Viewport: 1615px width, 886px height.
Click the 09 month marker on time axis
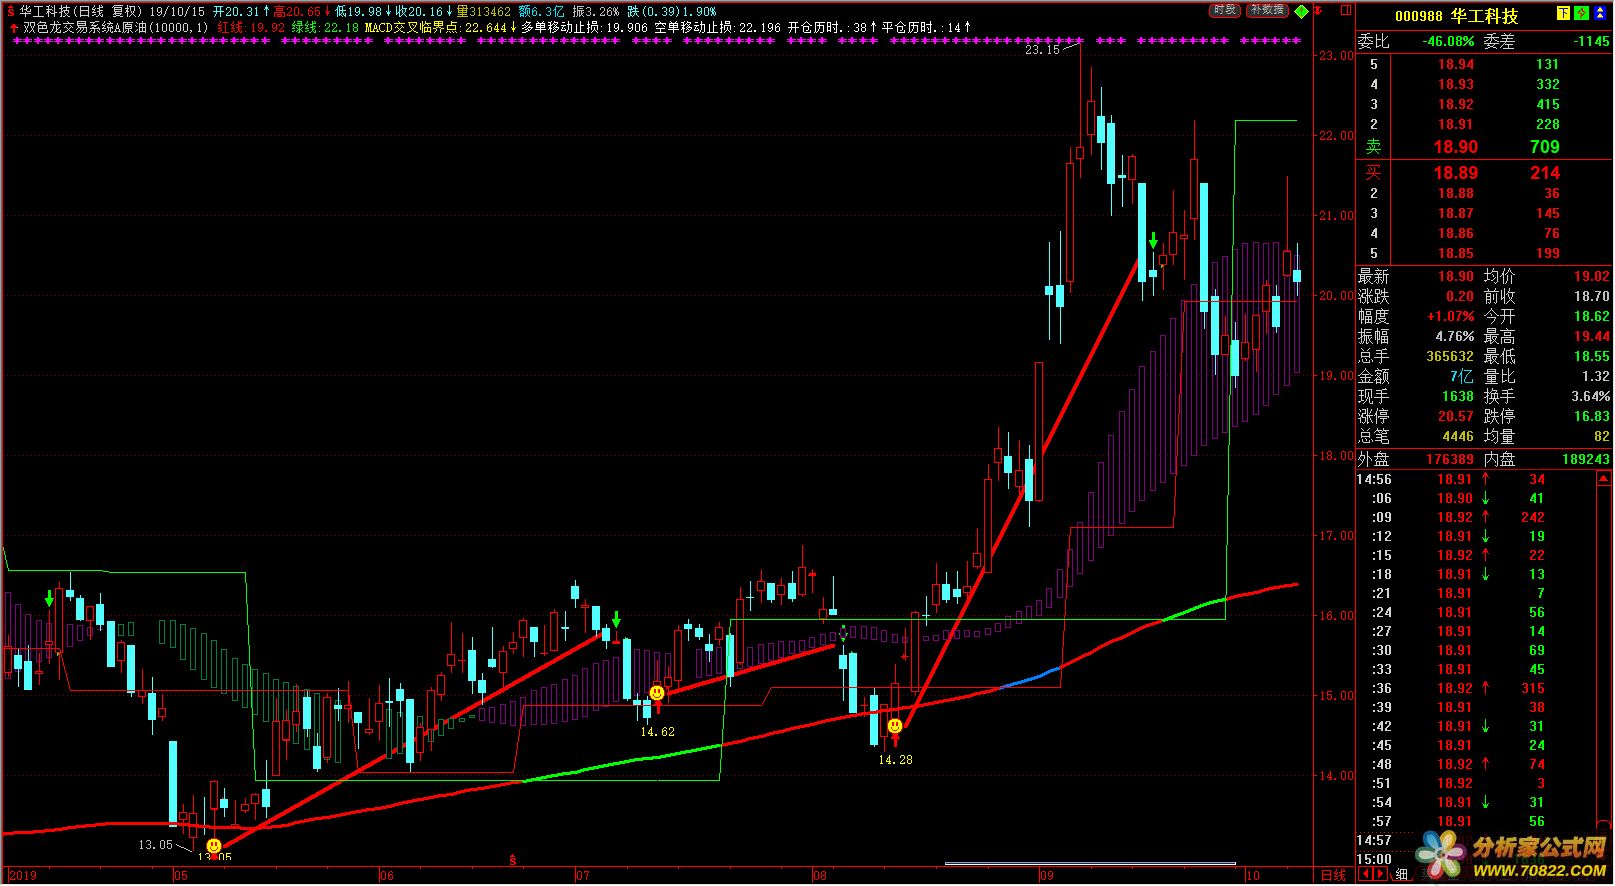pos(1046,875)
